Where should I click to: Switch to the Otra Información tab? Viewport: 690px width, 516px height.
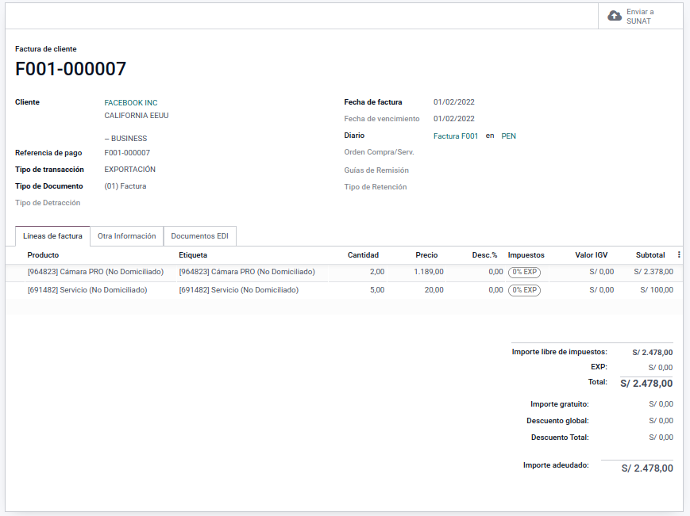coord(126,236)
